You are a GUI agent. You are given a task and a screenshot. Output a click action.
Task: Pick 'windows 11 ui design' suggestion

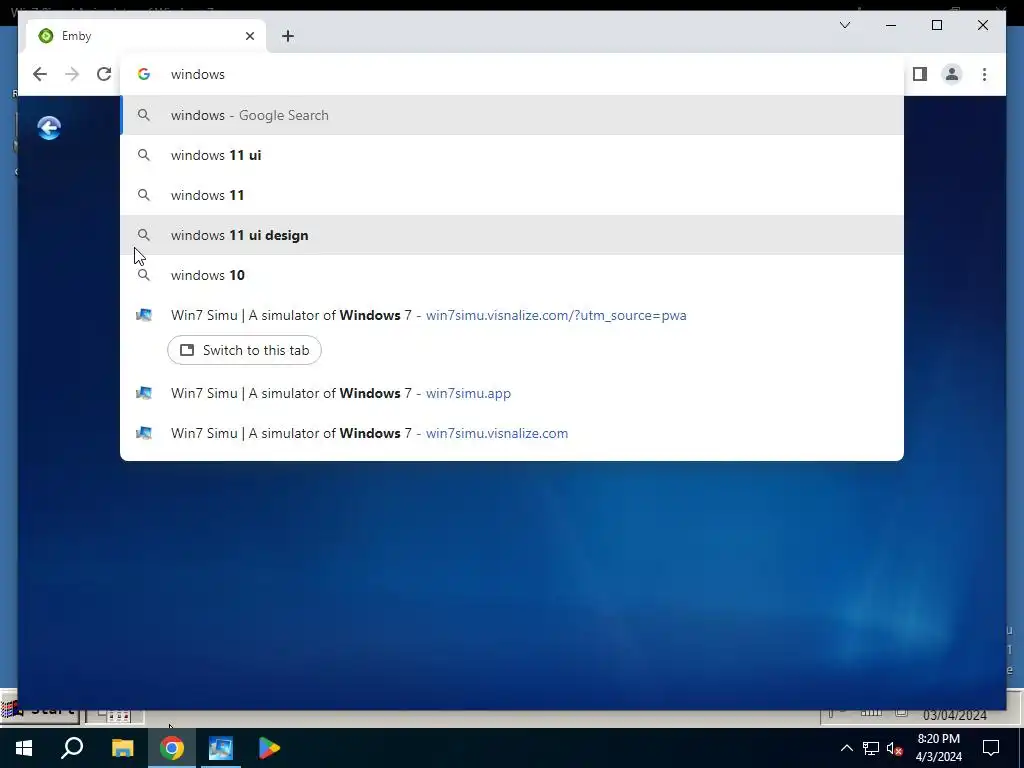click(512, 235)
